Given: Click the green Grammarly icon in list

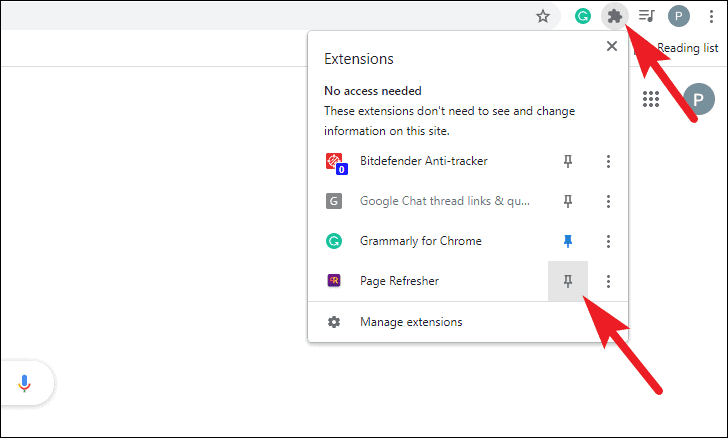Looking at the screenshot, I should 334,241.
